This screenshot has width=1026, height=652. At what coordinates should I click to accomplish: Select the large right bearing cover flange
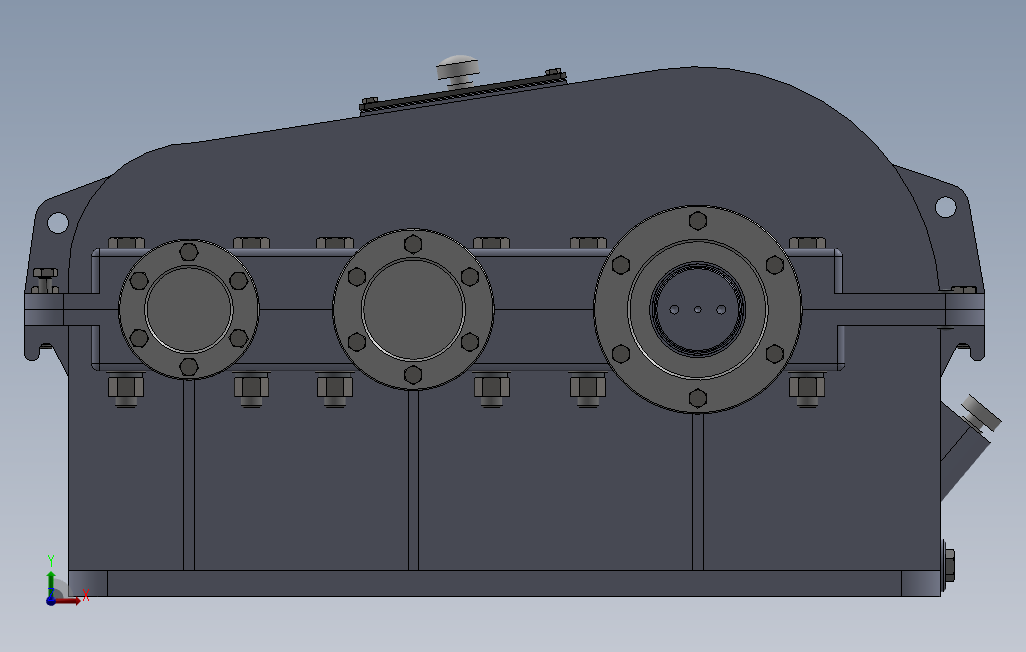pyautogui.click(x=698, y=309)
